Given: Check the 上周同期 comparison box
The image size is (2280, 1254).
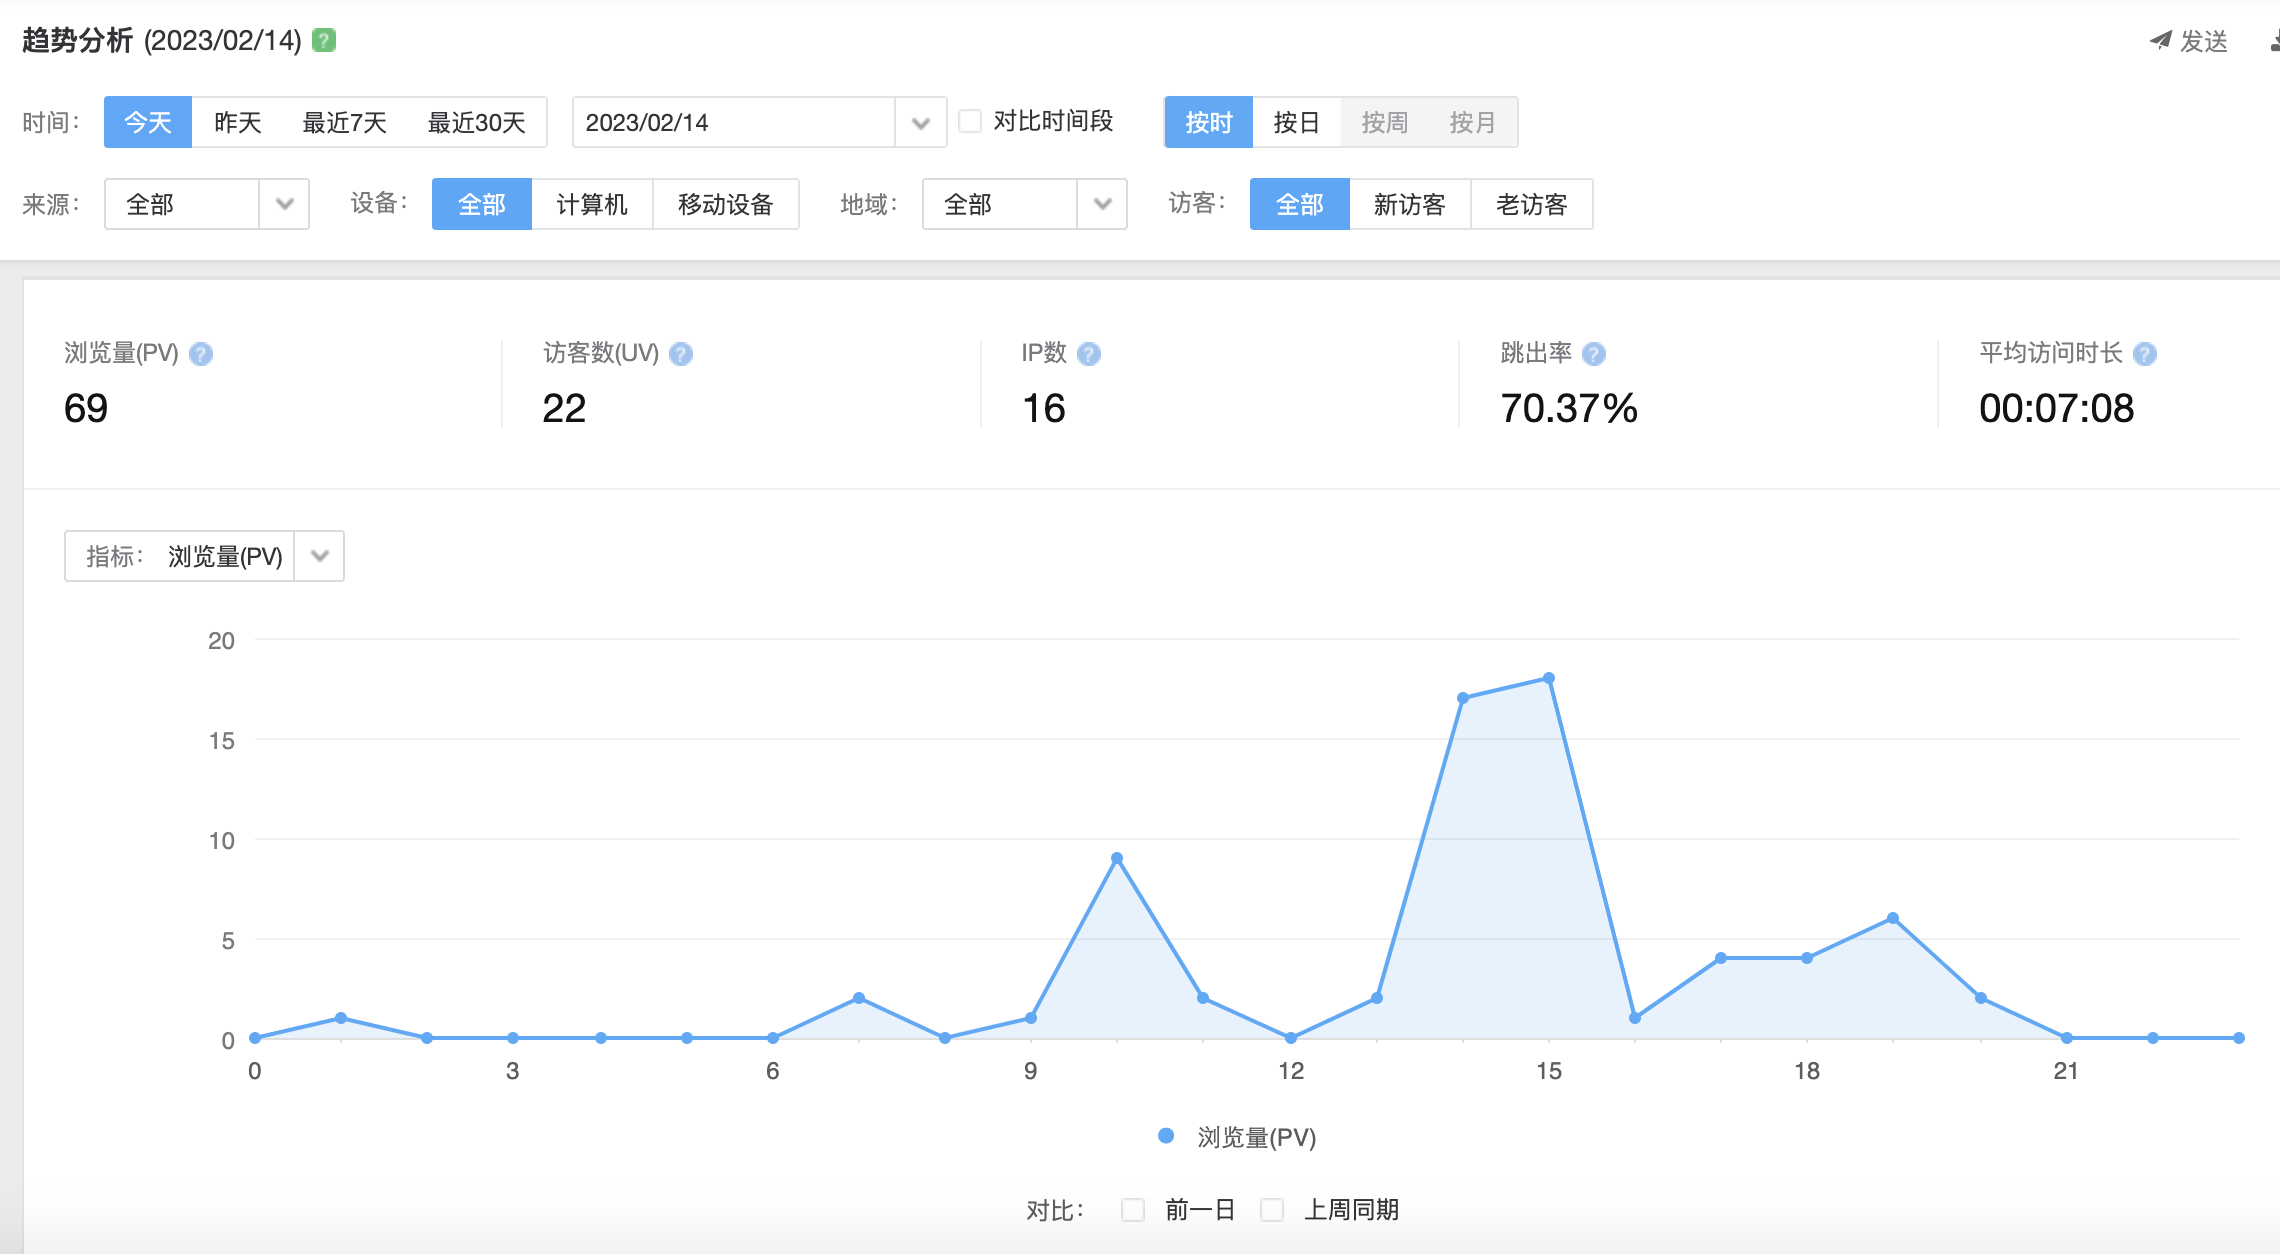Looking at the screenshot, I should (x=1272, y=1210).
